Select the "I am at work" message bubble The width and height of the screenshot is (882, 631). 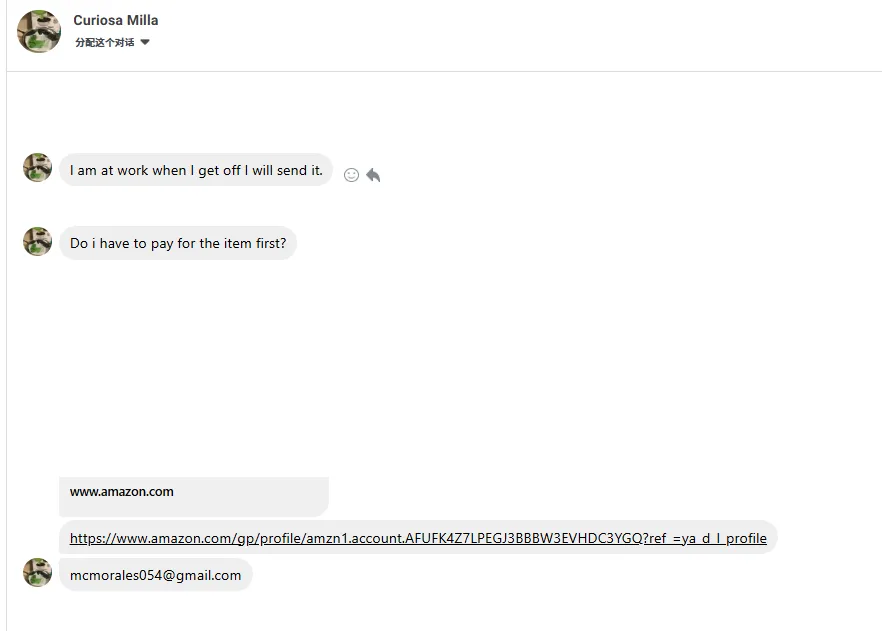coord(196,170)
